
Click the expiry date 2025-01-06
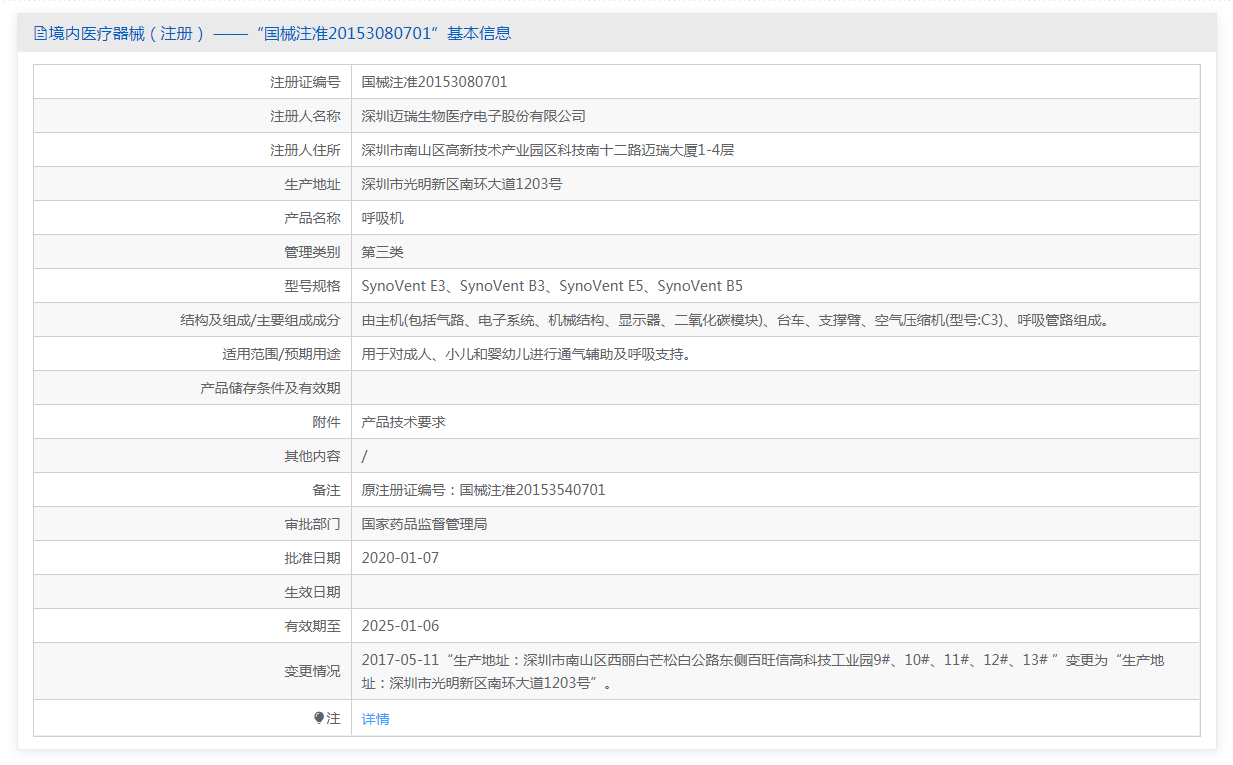click(x=400, y=626)
